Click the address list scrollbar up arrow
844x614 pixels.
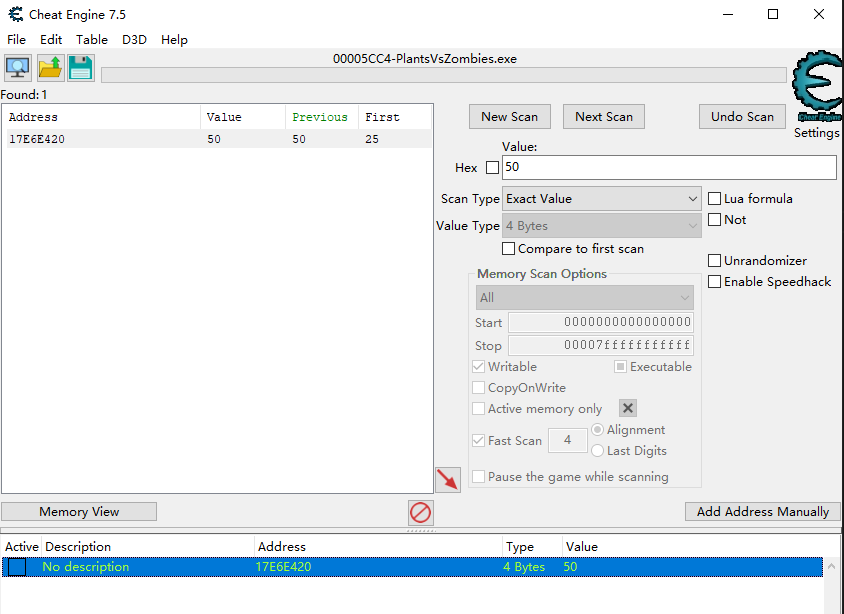(x=832, y=566)
